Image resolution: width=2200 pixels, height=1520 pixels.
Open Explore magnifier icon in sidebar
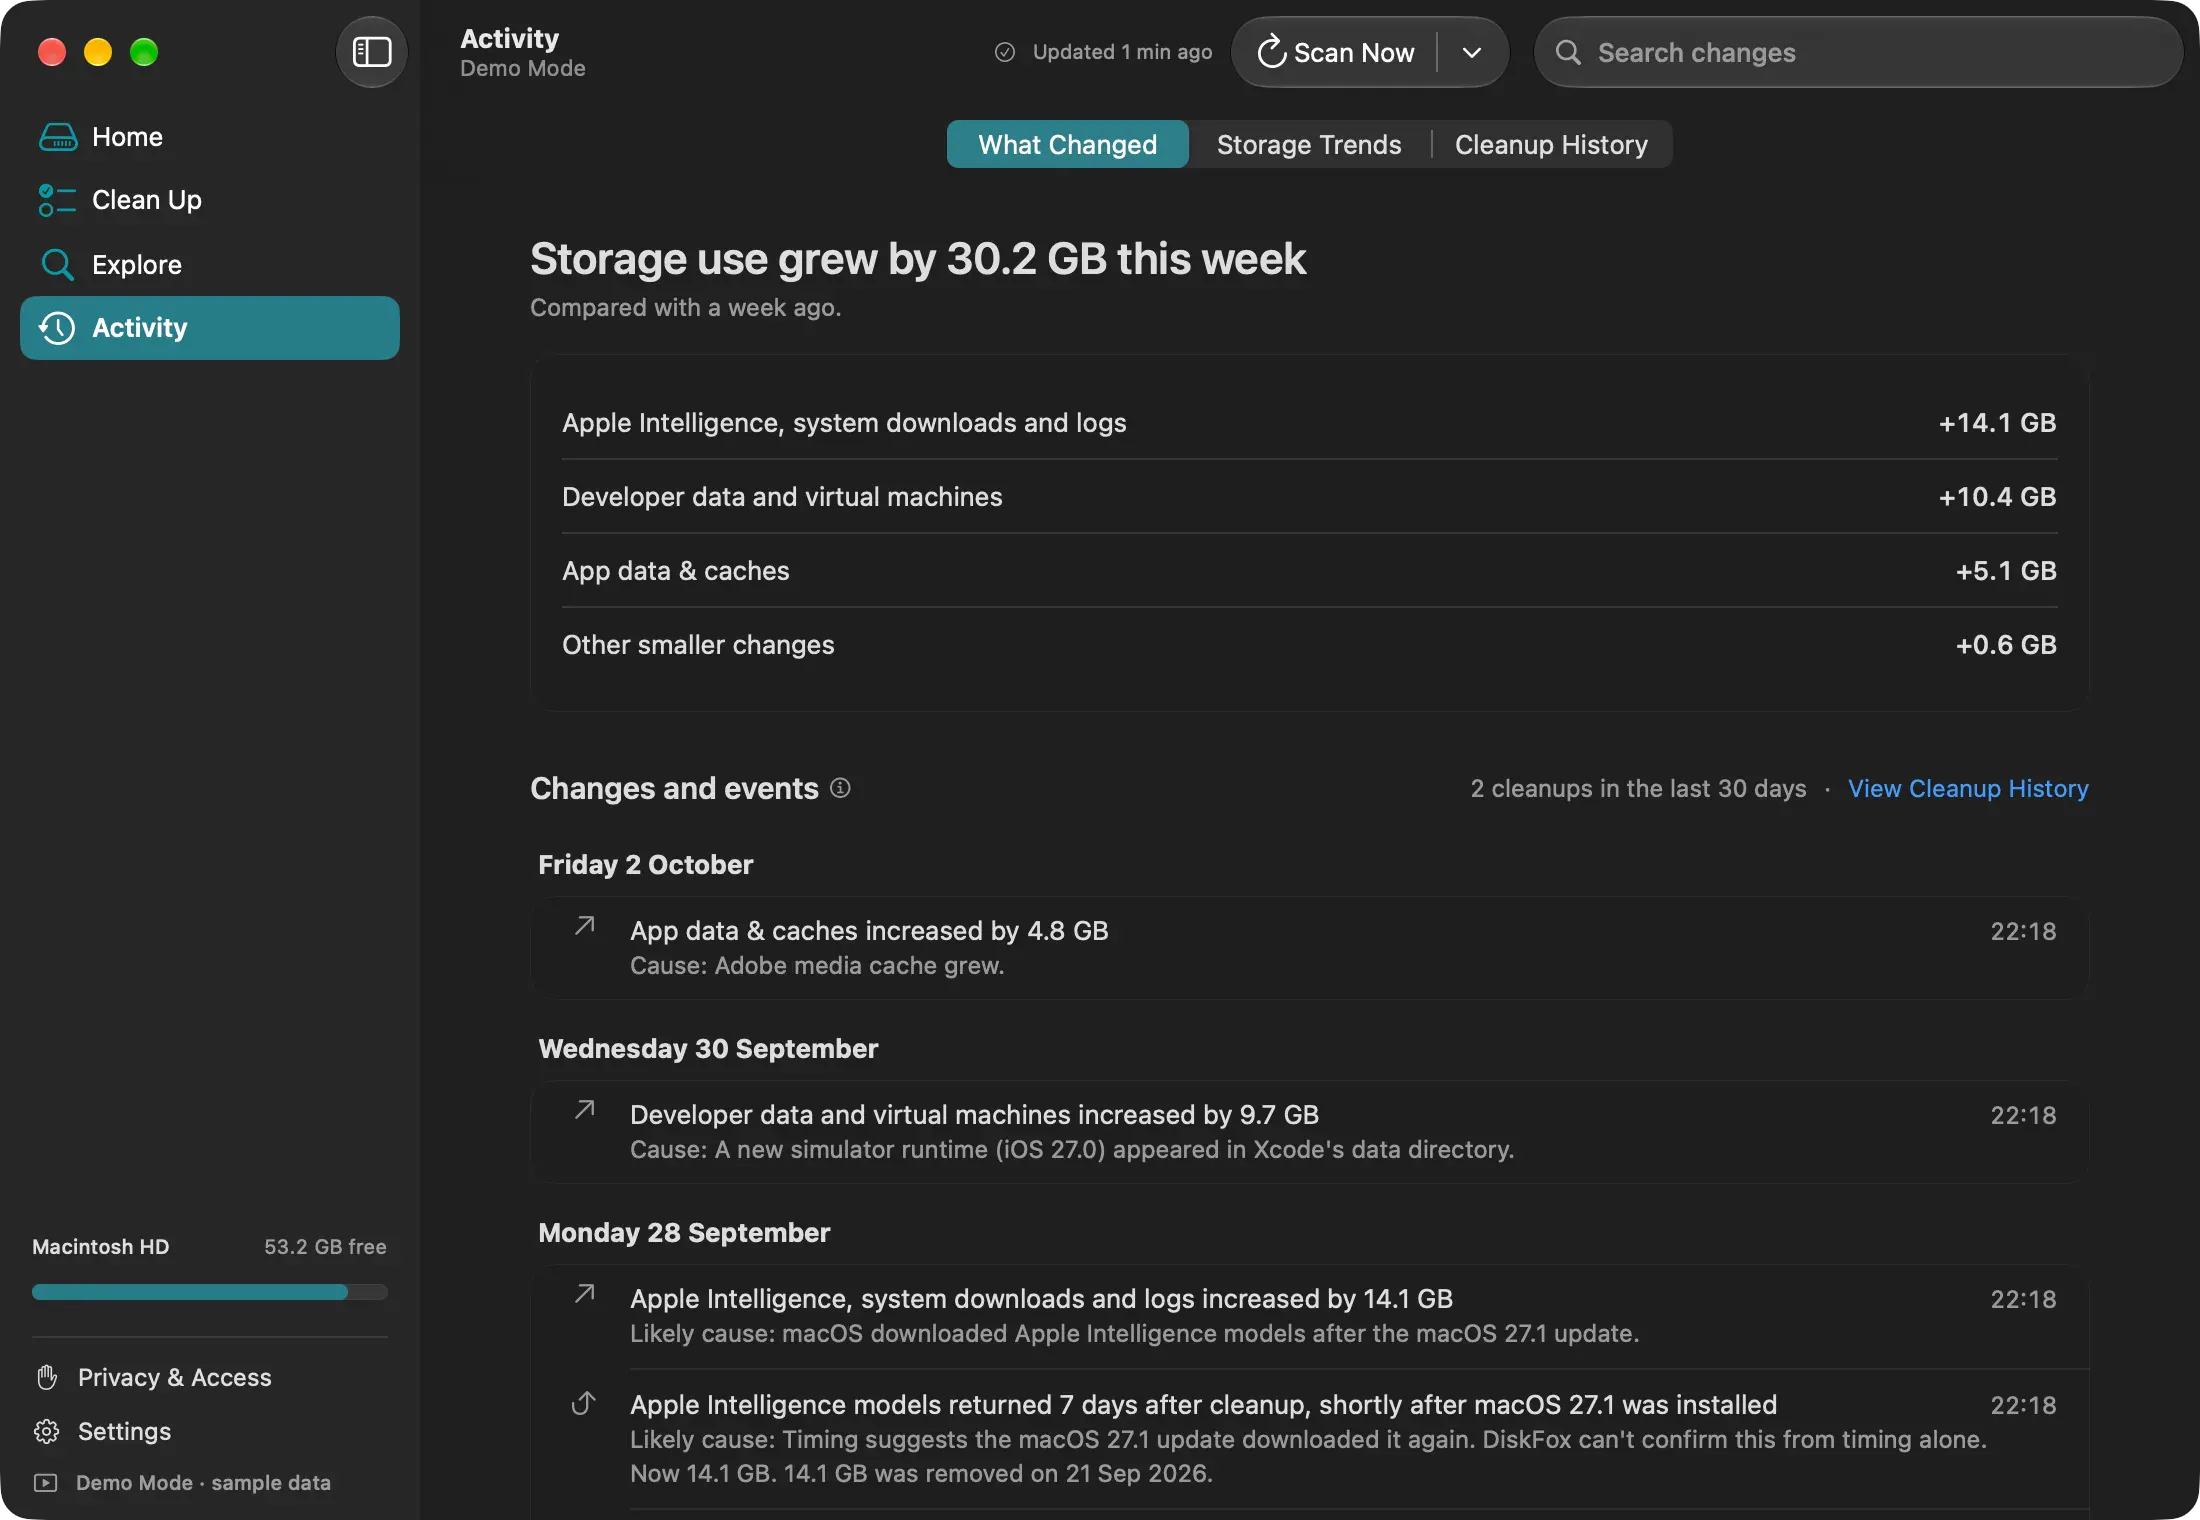click(x=57, y=264)
